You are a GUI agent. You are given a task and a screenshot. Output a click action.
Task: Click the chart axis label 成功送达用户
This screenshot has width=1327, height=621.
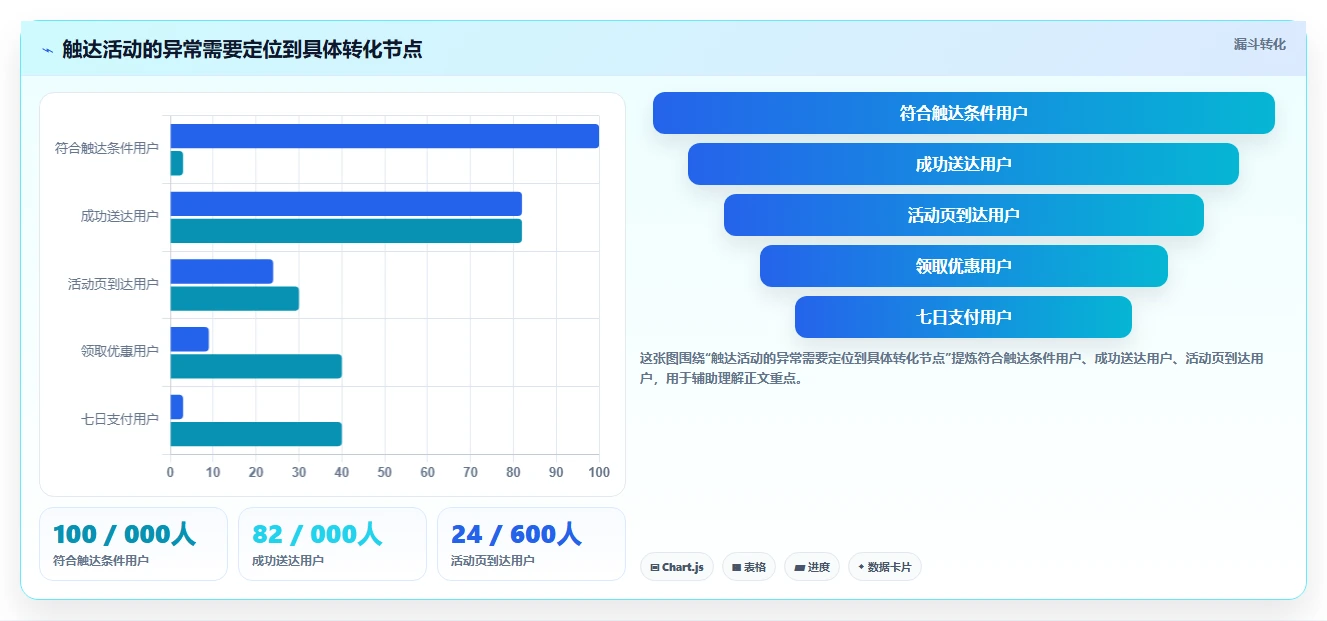(120, 216)
